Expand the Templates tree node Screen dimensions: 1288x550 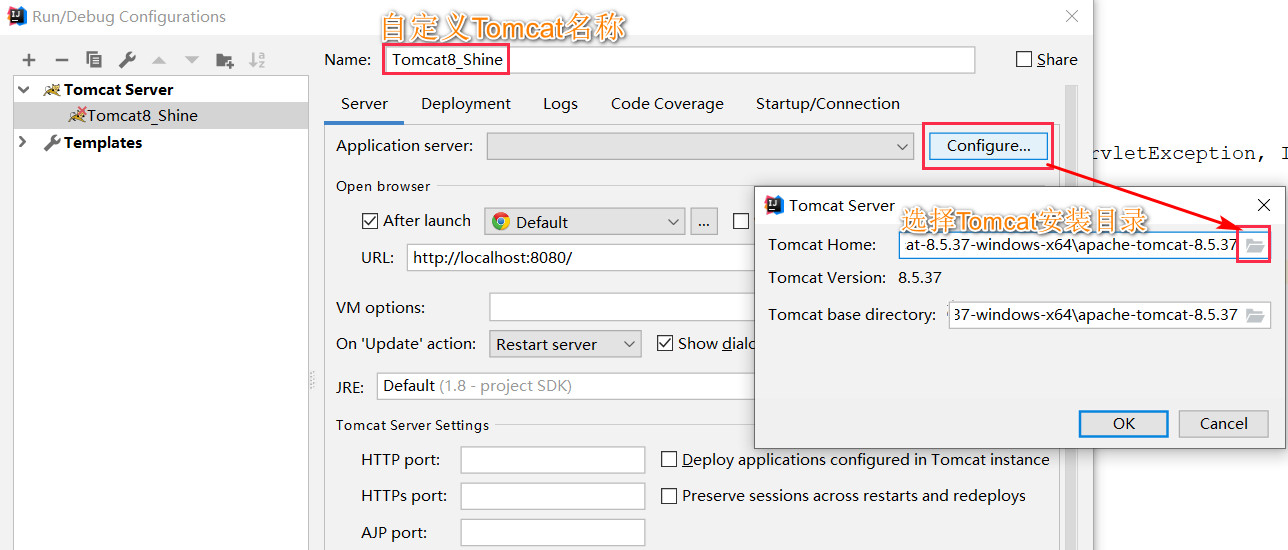pyautogui.click(x=23, y=142)
